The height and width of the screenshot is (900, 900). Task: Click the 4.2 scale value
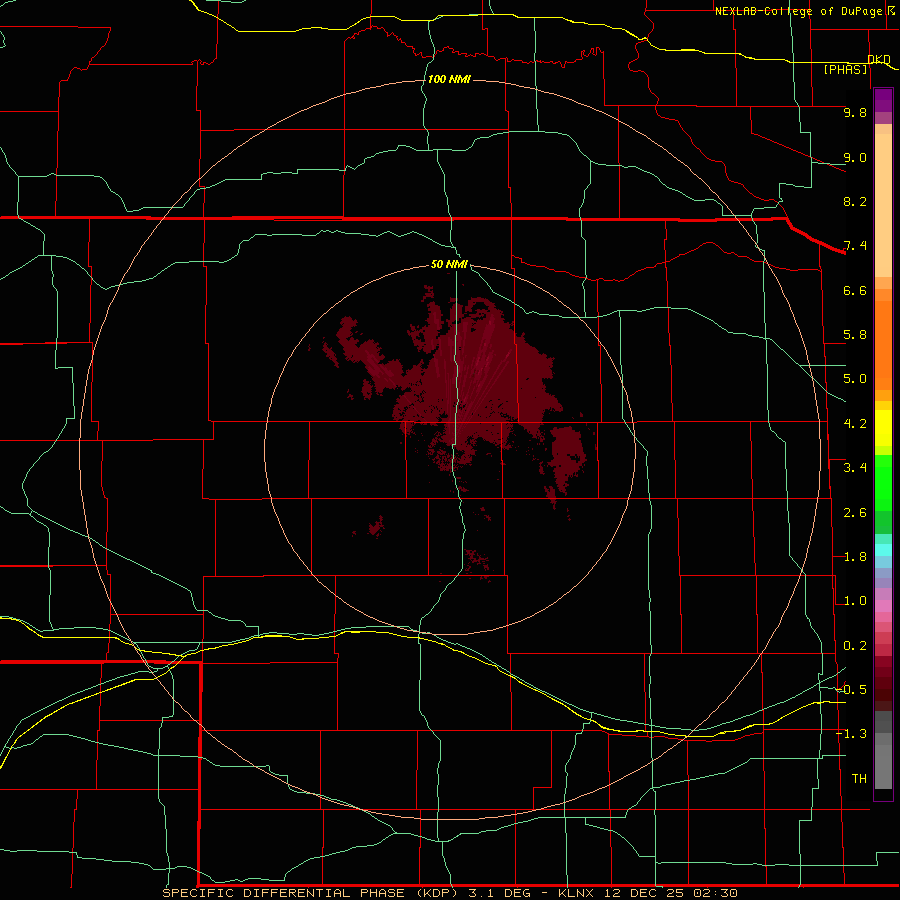tap(855, 424)
